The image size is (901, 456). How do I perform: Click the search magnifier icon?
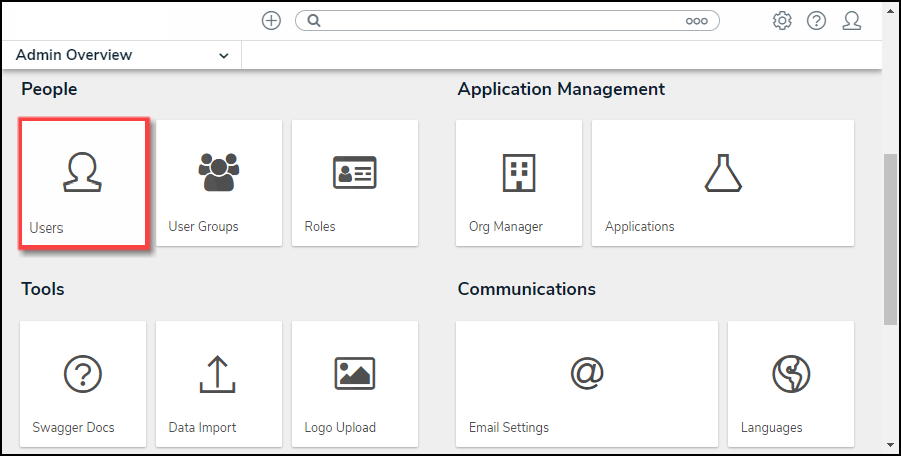click(313, 21)
